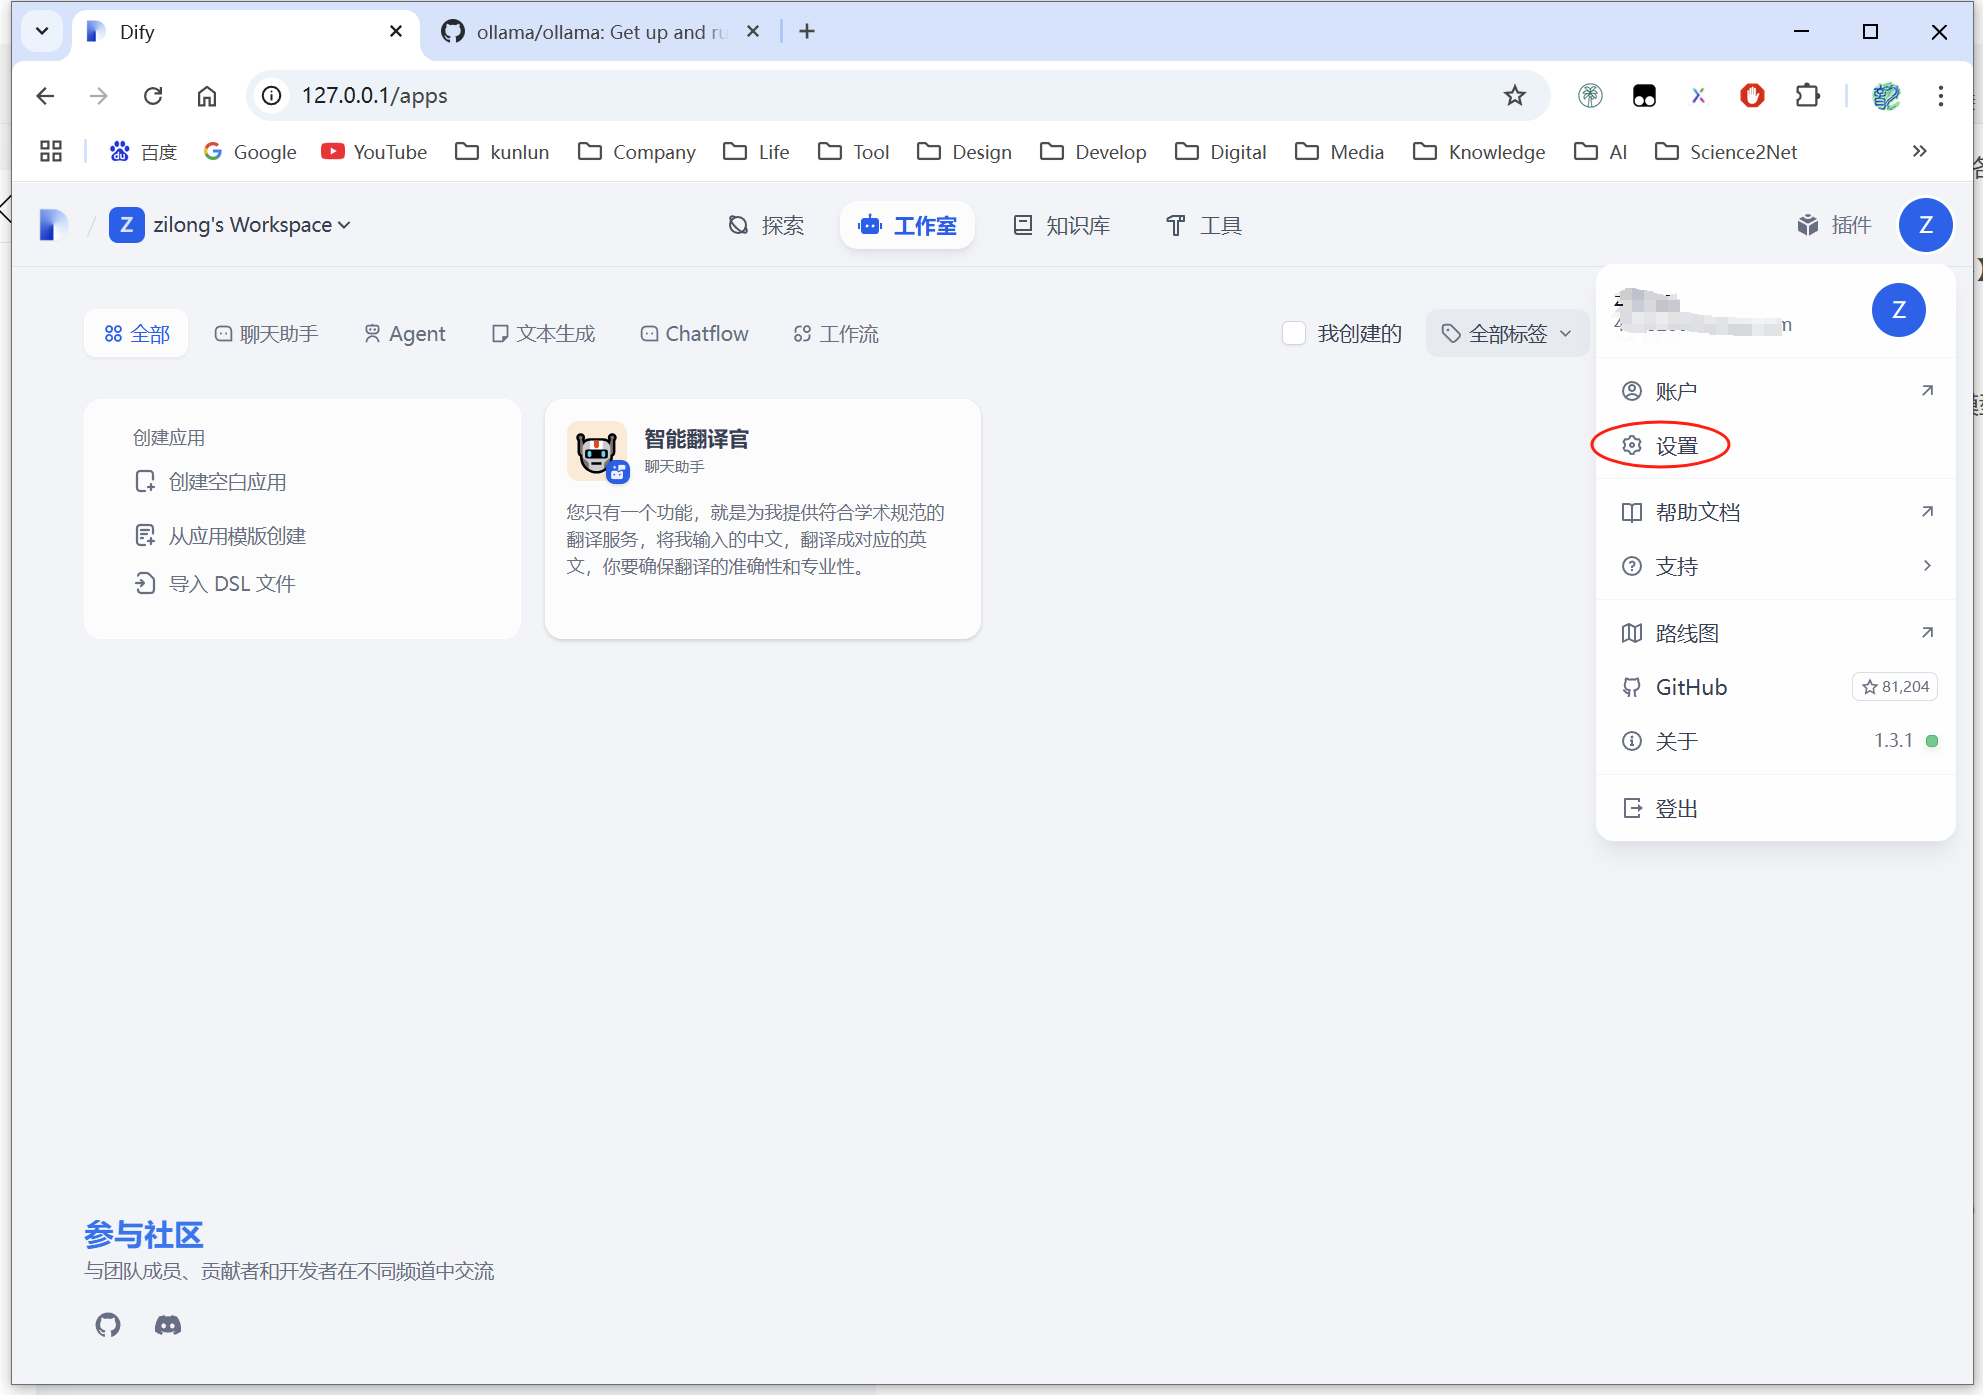Expand the 全部标签 tag dropdown

click(1506, 333)
